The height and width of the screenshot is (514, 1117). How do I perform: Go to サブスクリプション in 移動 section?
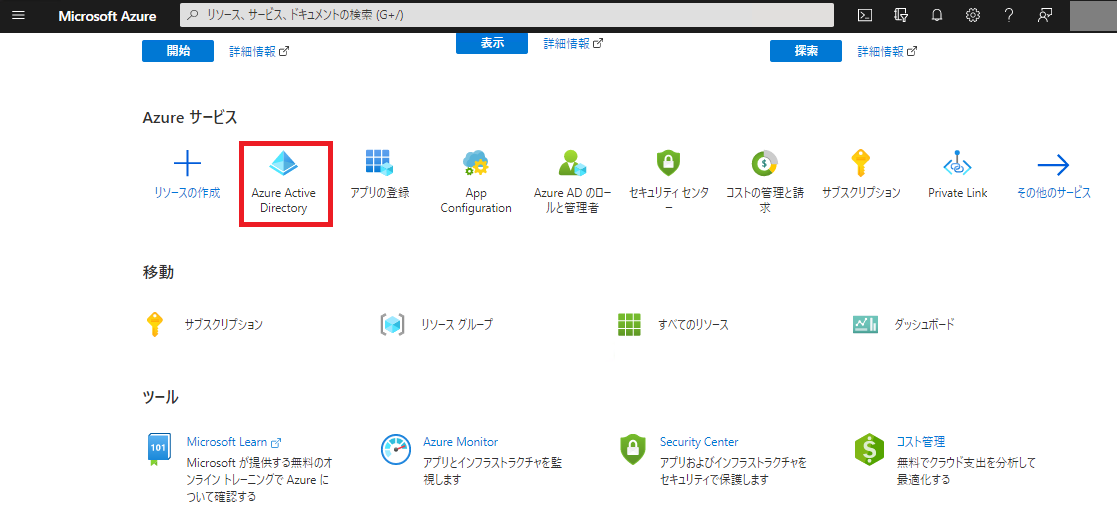click(224, 325)
